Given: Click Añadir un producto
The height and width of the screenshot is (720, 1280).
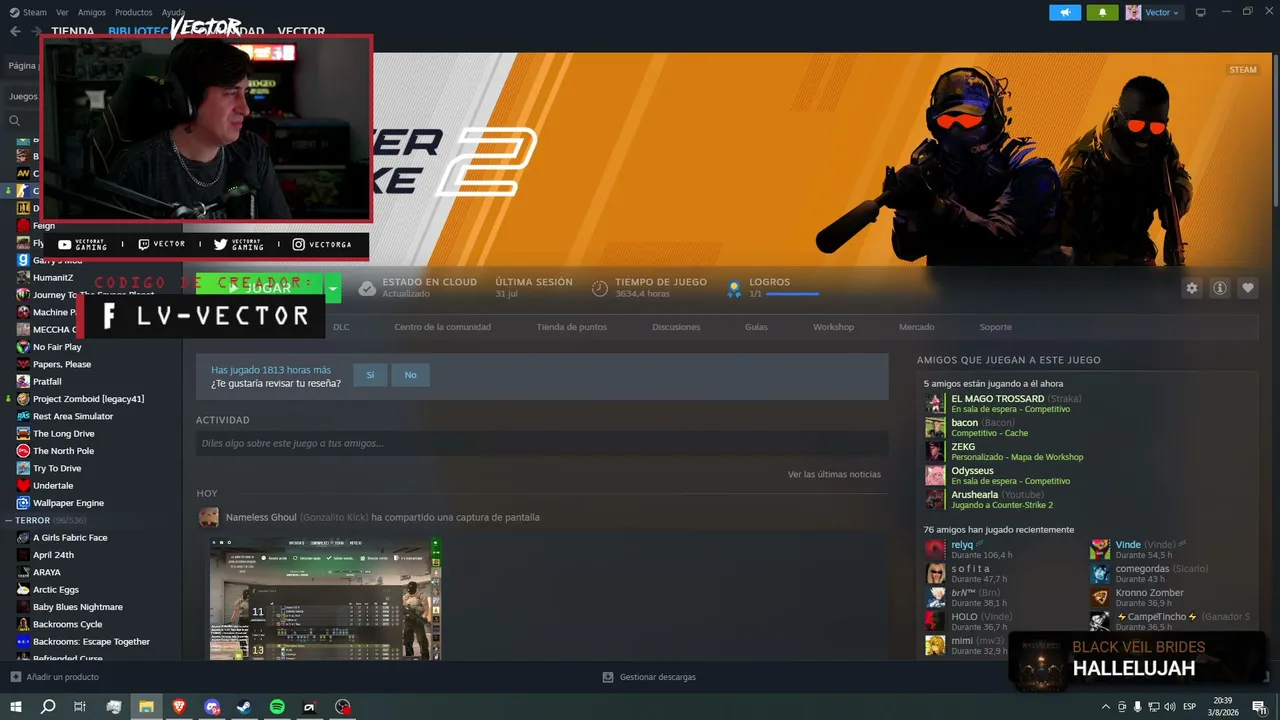Looking at the screenshot, I should click(x=54, y=677).
